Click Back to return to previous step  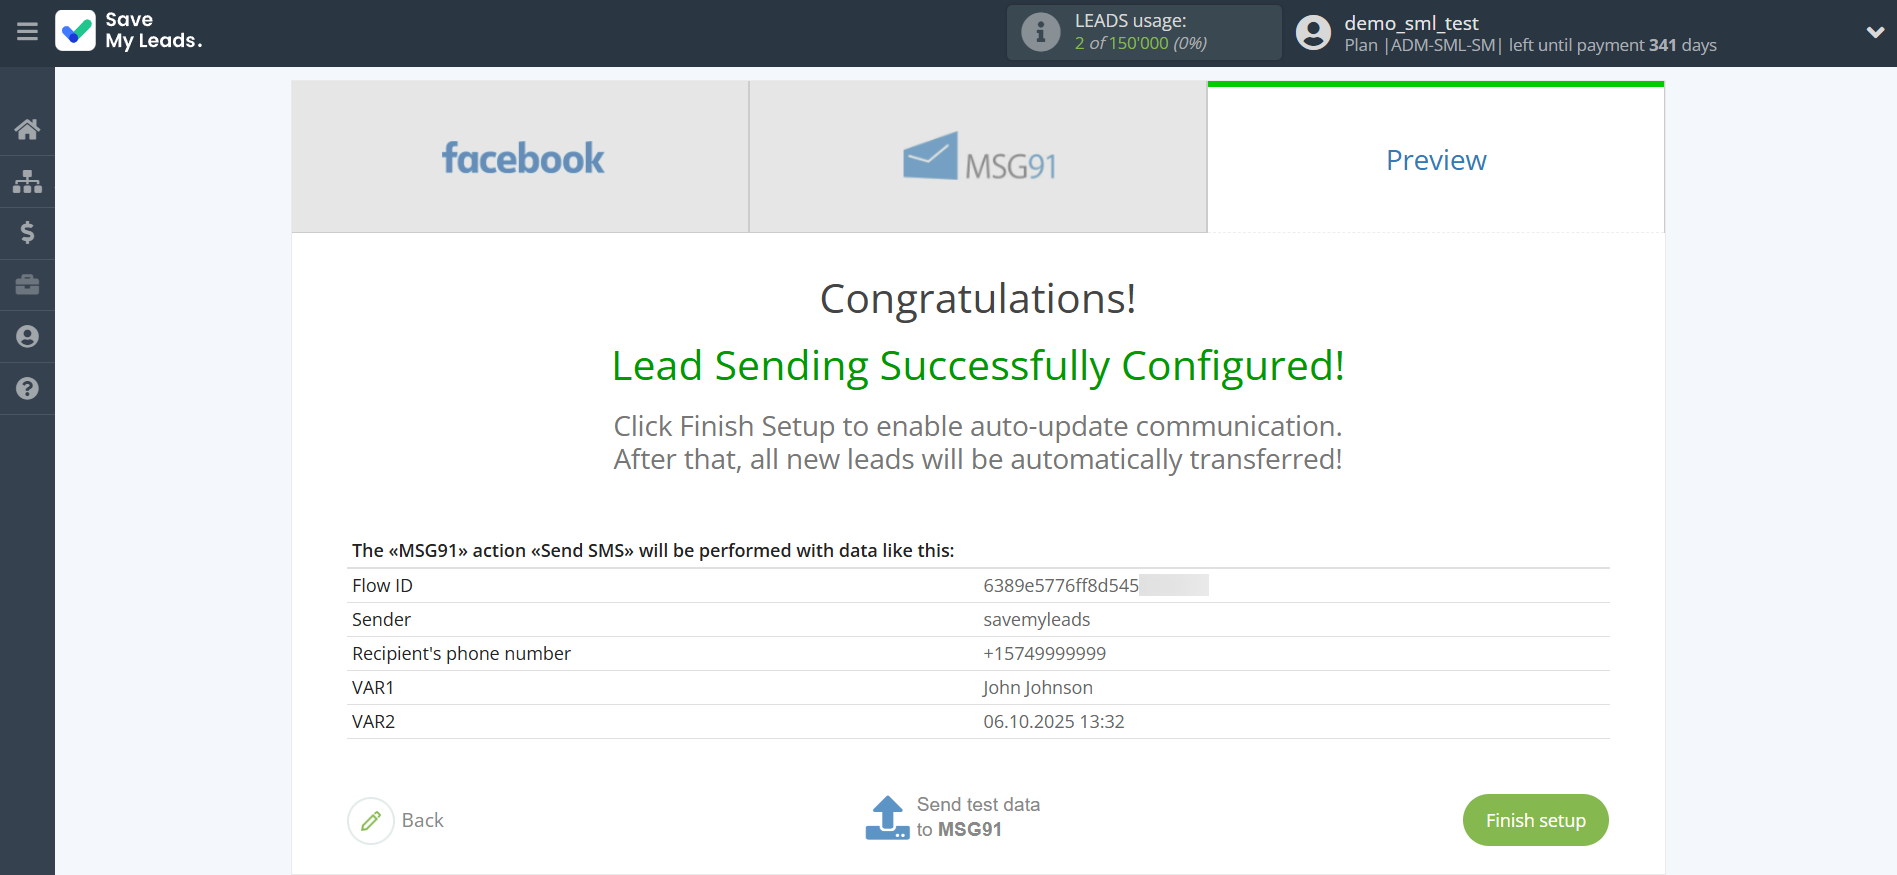tap(423, 820)
